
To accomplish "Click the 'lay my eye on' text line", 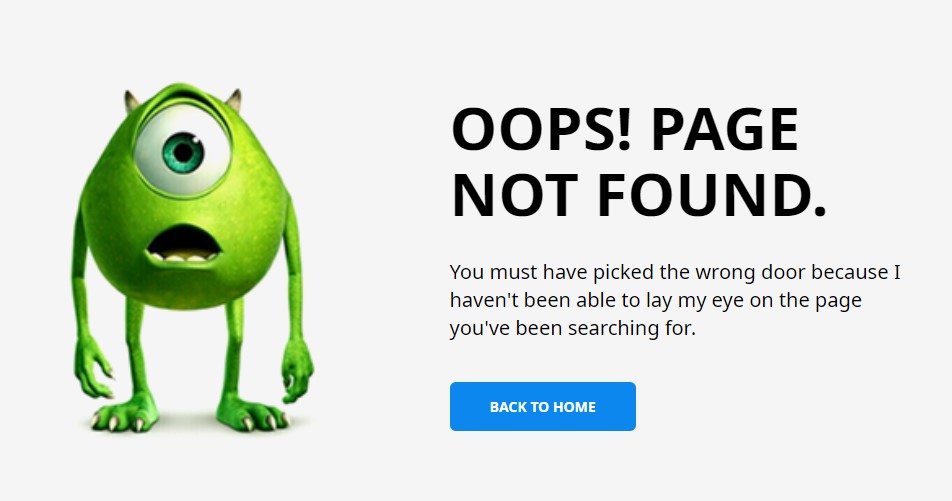I will pos(656,301).
